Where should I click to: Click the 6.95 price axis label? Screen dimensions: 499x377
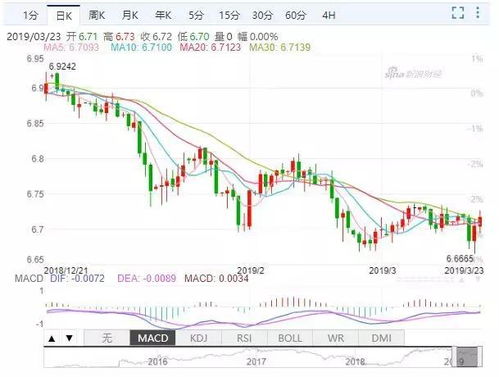point(35,59)
